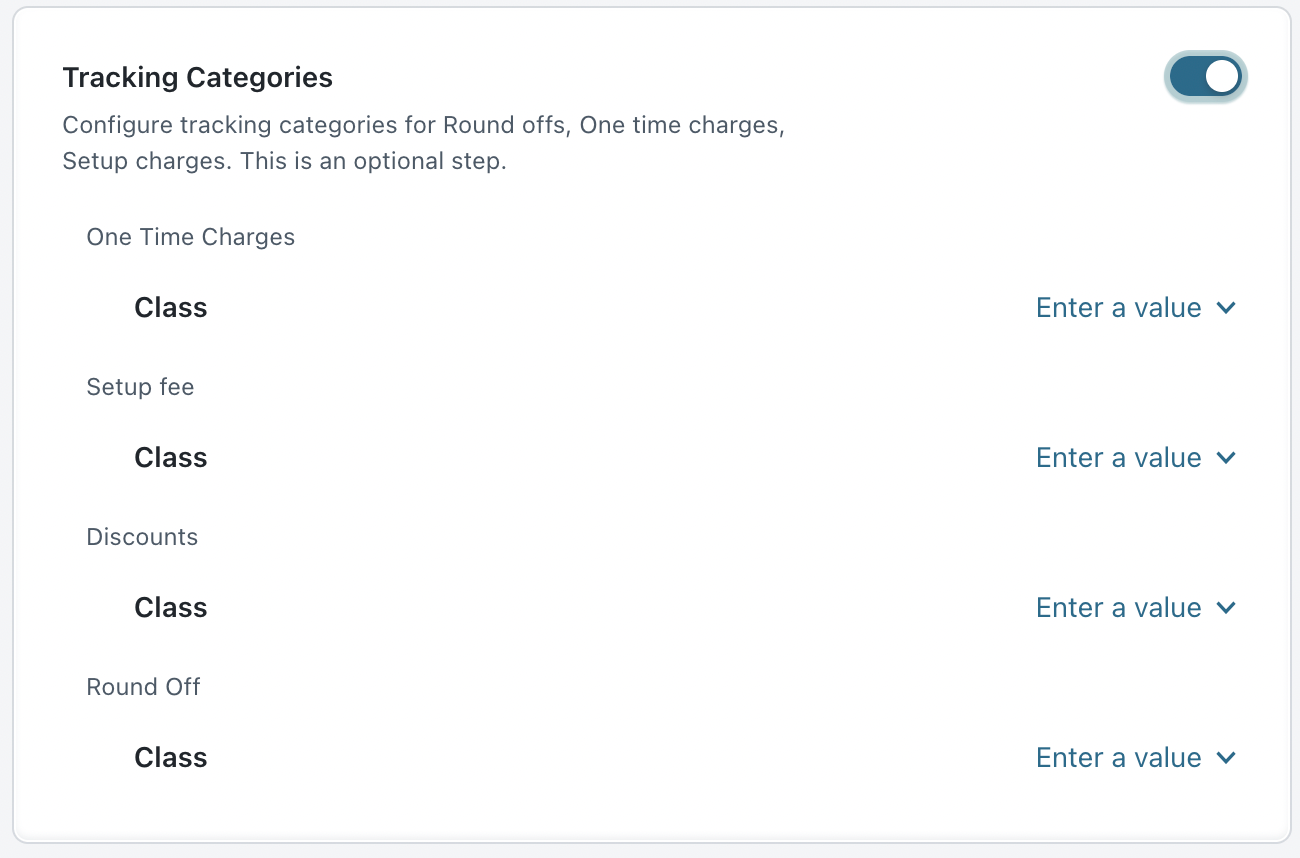Select the Discounts section label
The image size is (1300, 858).
point(142,537)
